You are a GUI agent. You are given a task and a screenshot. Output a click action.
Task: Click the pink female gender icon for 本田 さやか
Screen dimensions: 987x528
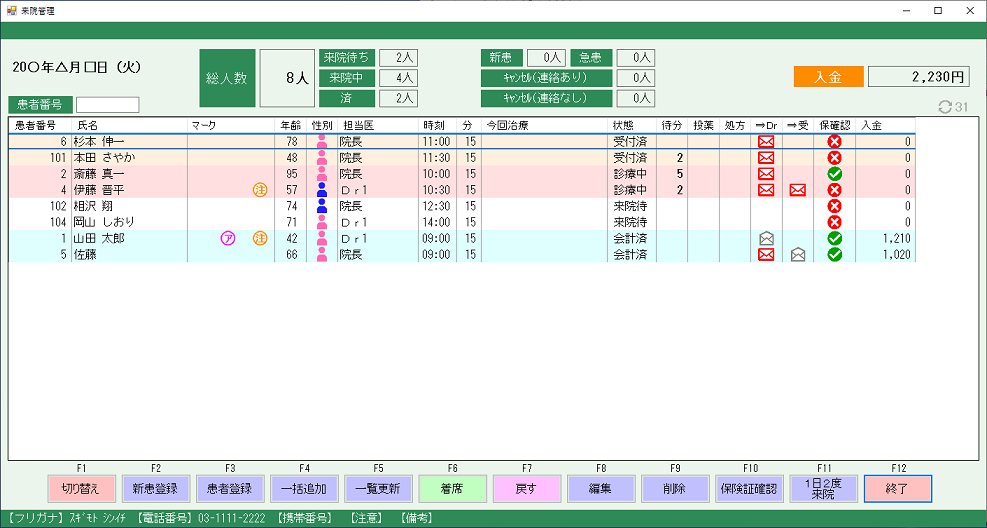pyautogui.click(x=322, y=158)
